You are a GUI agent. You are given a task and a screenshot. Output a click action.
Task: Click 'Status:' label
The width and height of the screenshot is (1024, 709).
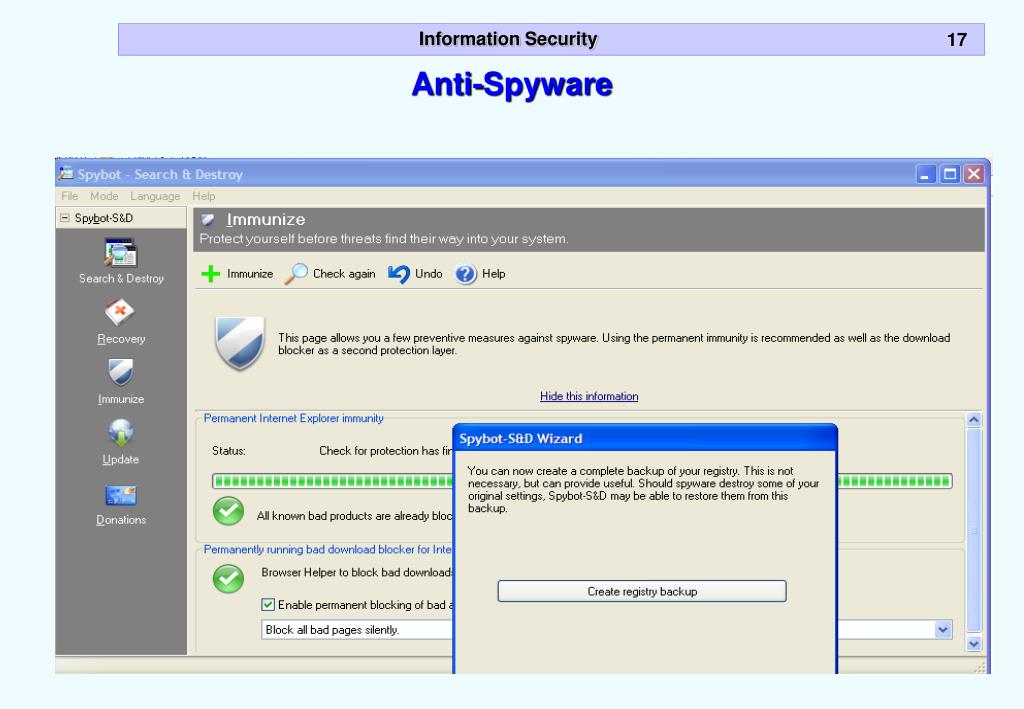pos(229,450)
